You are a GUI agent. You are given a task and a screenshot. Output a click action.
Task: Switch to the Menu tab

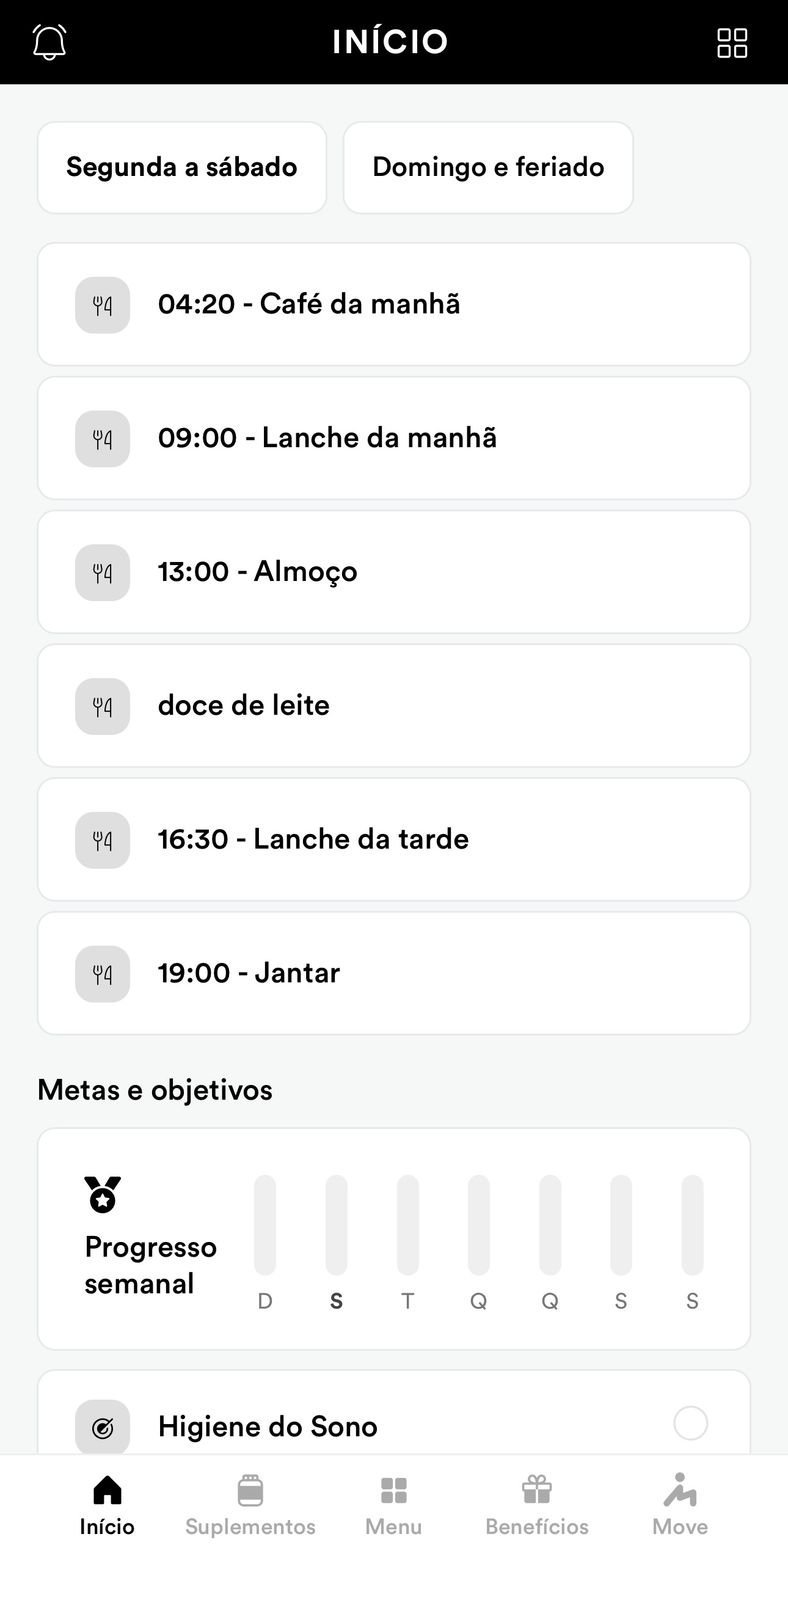pyautogui.click(x=393, y=1505)
